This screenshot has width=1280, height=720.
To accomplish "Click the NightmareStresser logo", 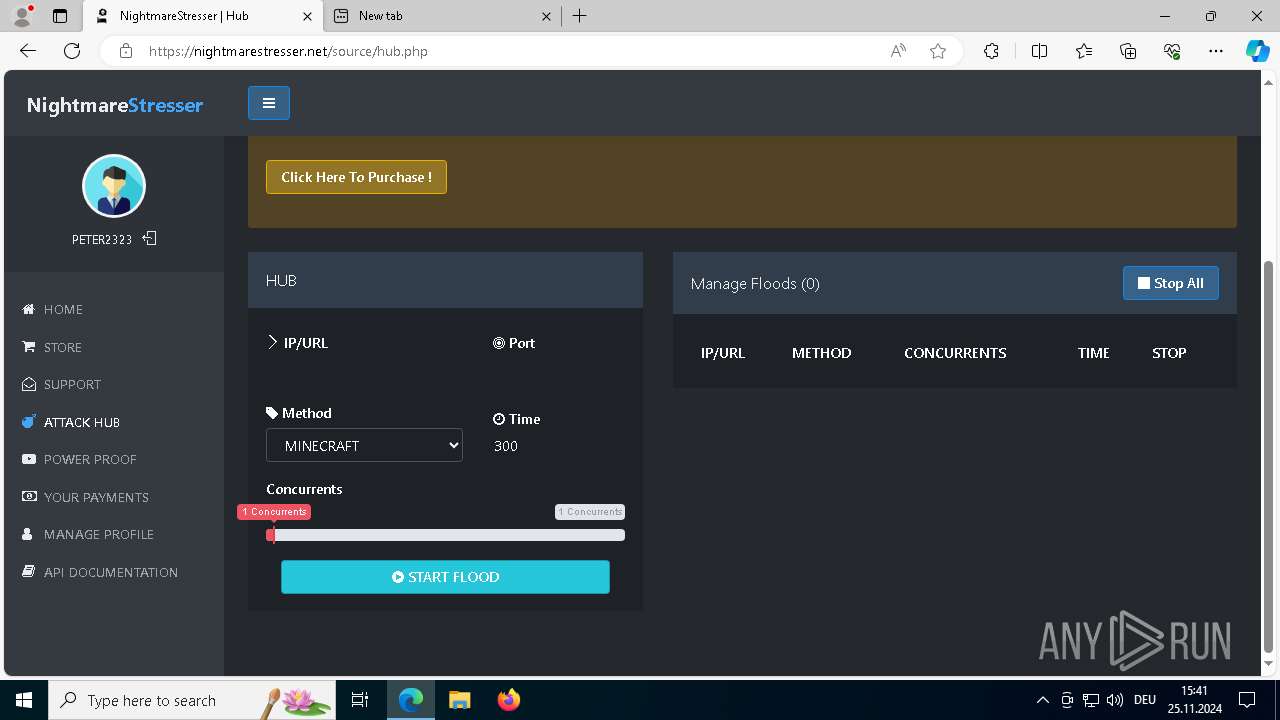I will click(115, 105).
